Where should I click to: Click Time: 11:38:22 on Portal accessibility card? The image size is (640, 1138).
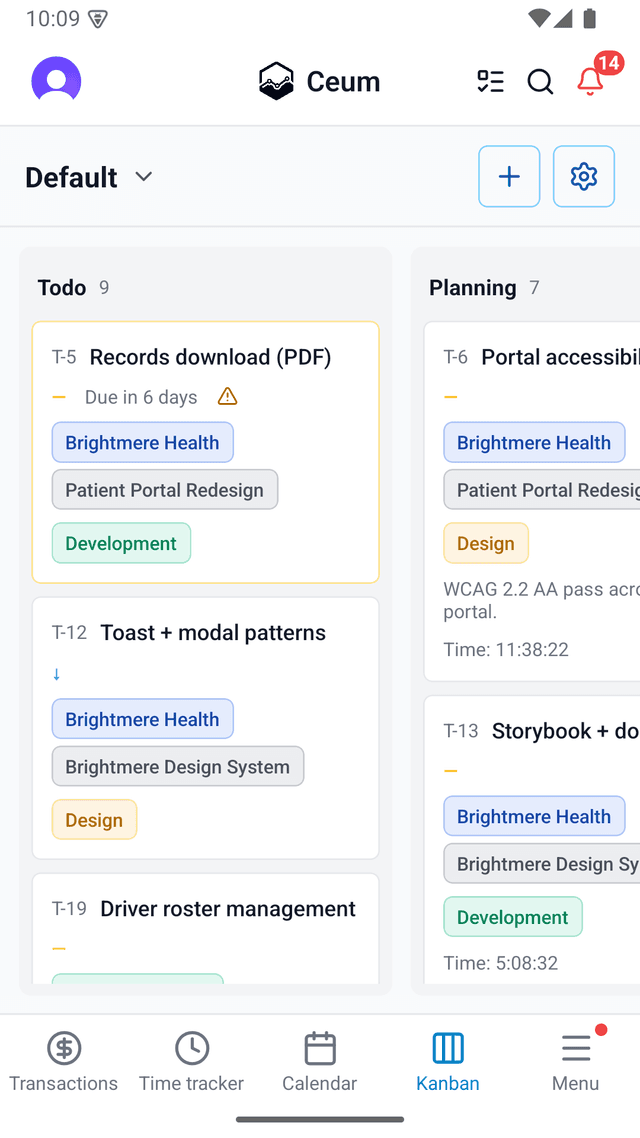point(506,649)
